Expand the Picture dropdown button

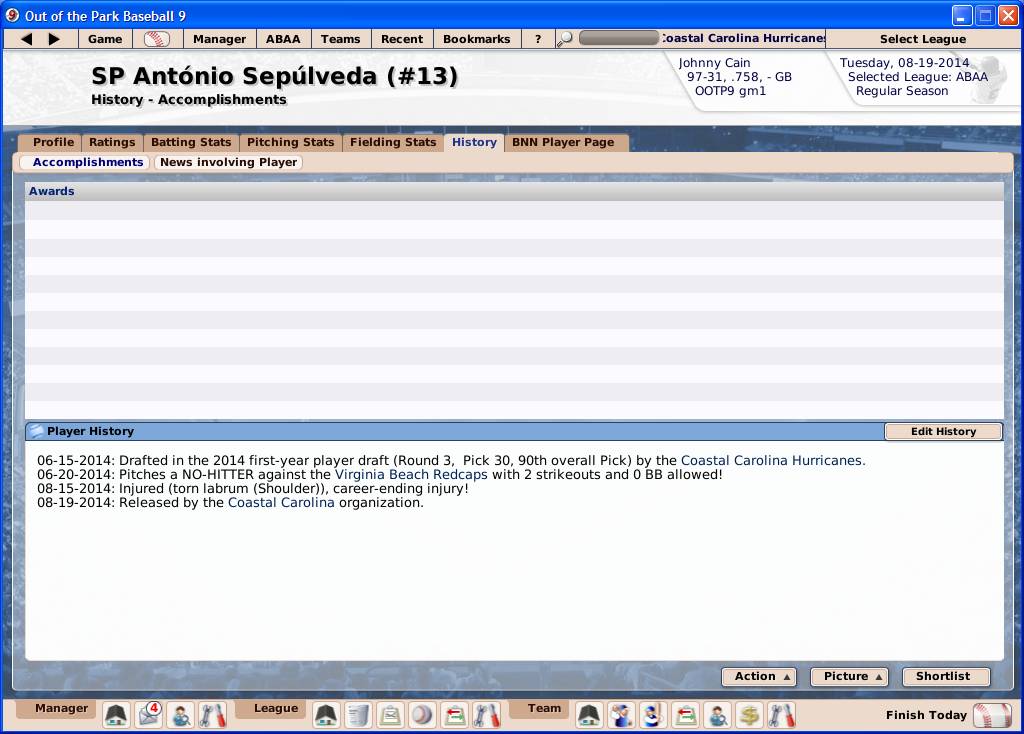click(850, 677)
